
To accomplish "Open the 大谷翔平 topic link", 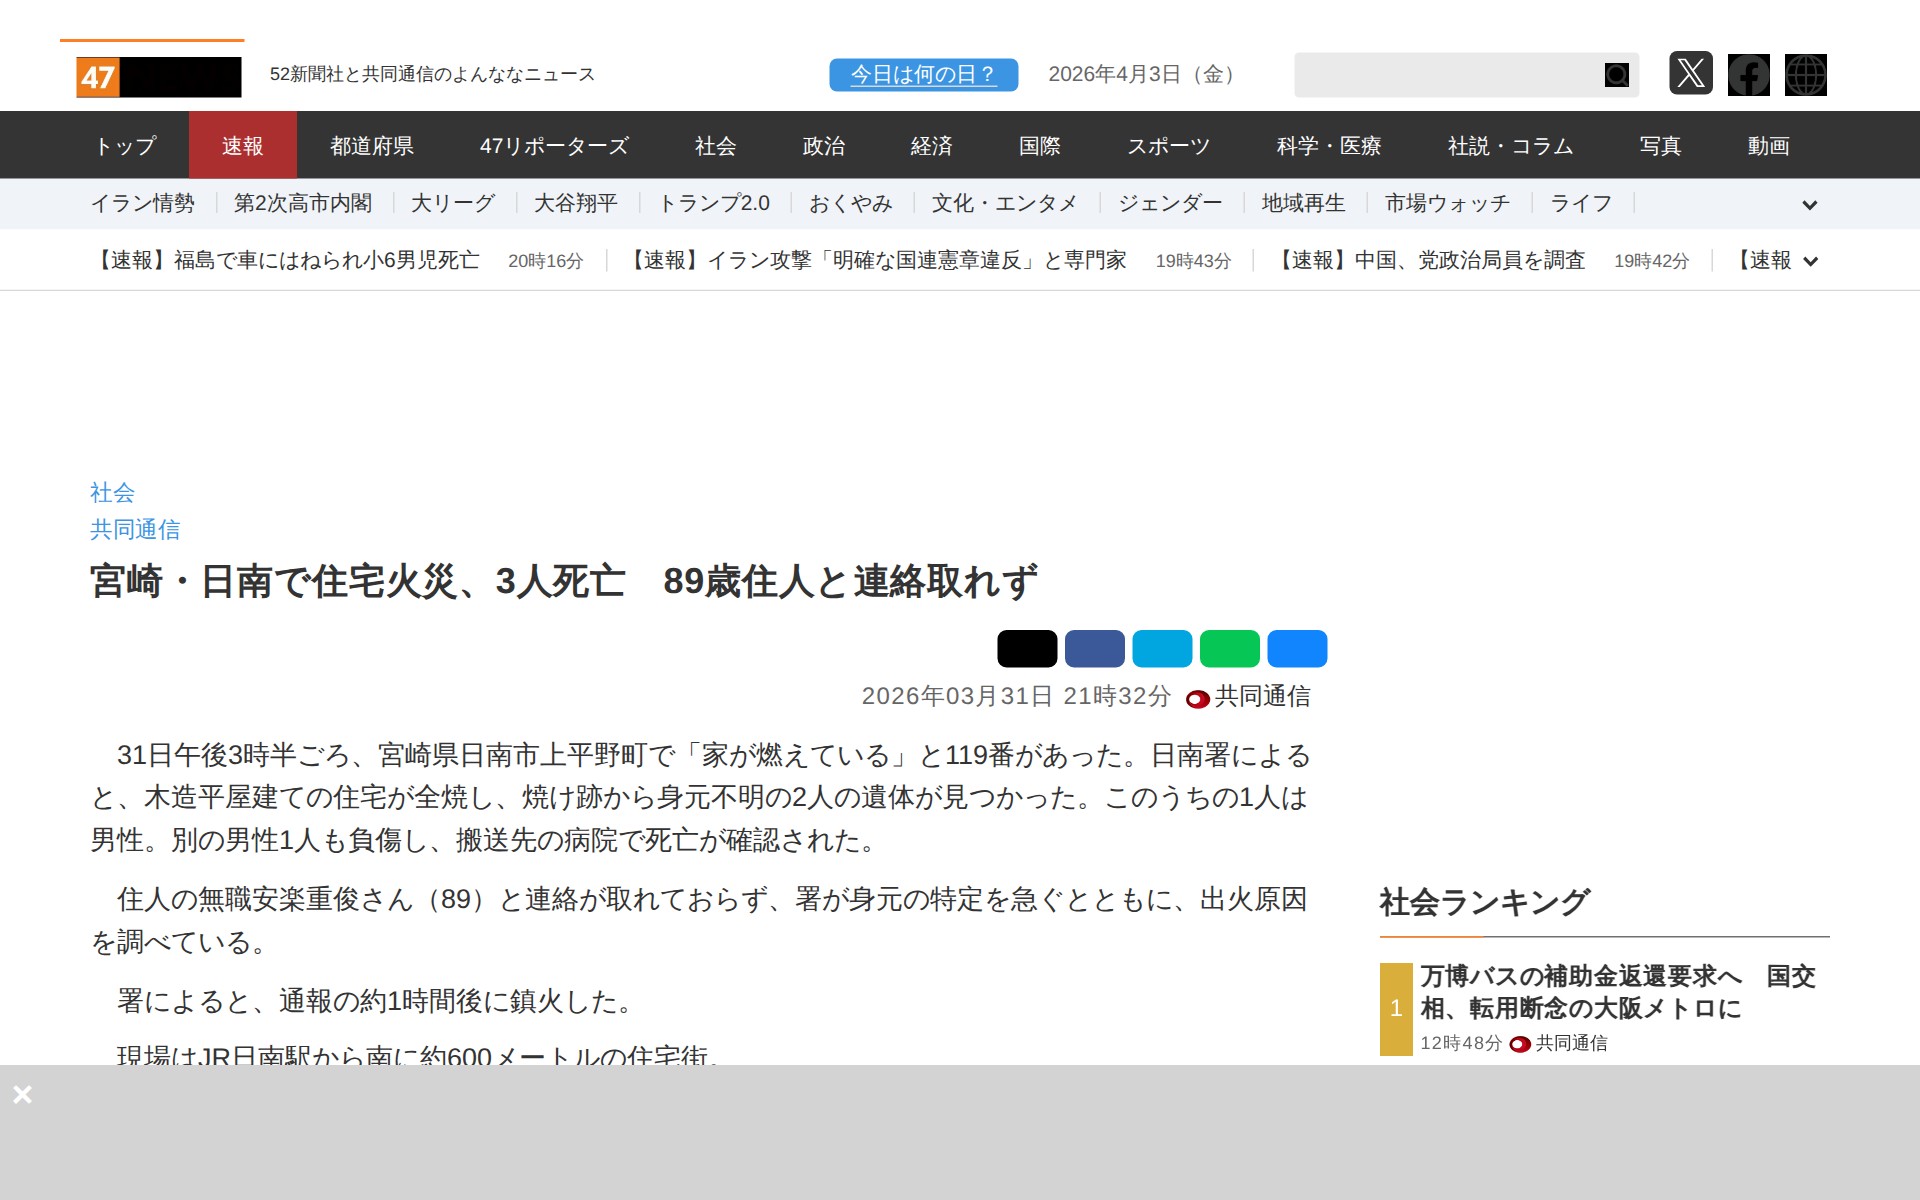I will pyautogui.click(x=575, y=204).
